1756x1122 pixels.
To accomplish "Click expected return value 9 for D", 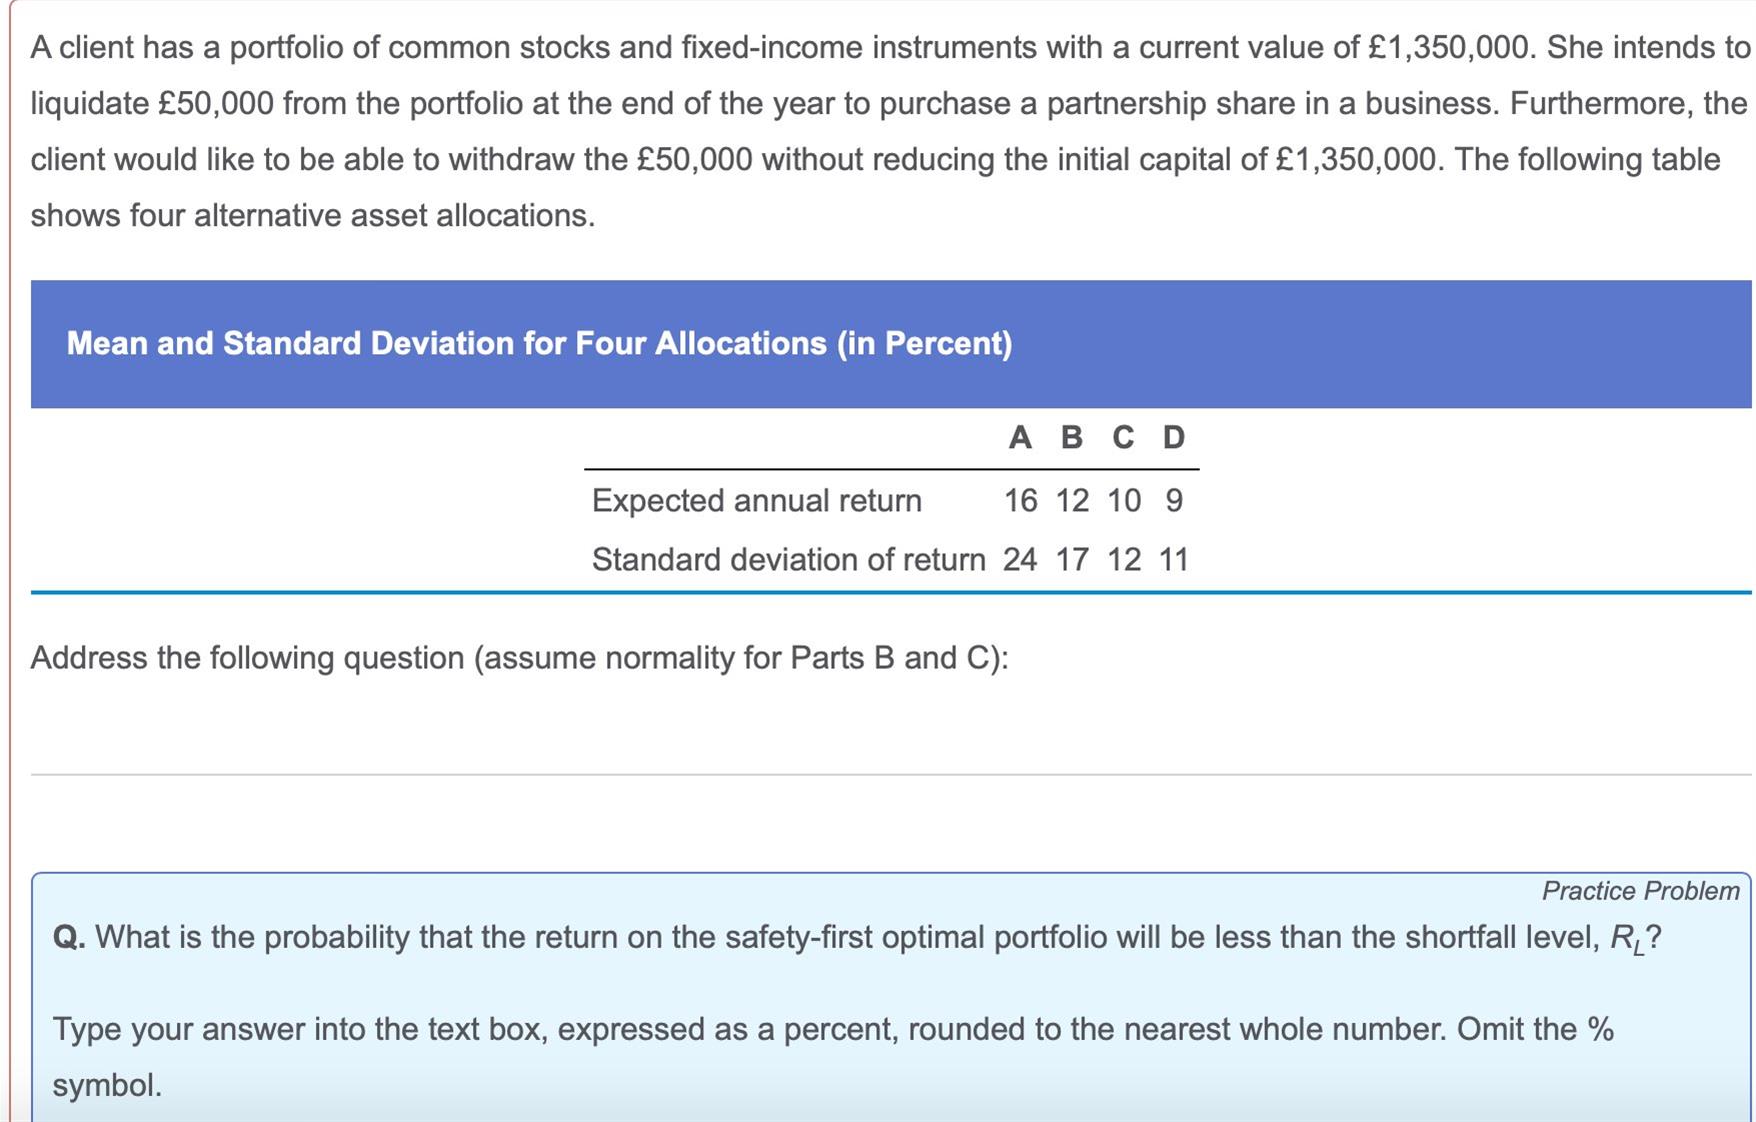I will coord(1174,500).
